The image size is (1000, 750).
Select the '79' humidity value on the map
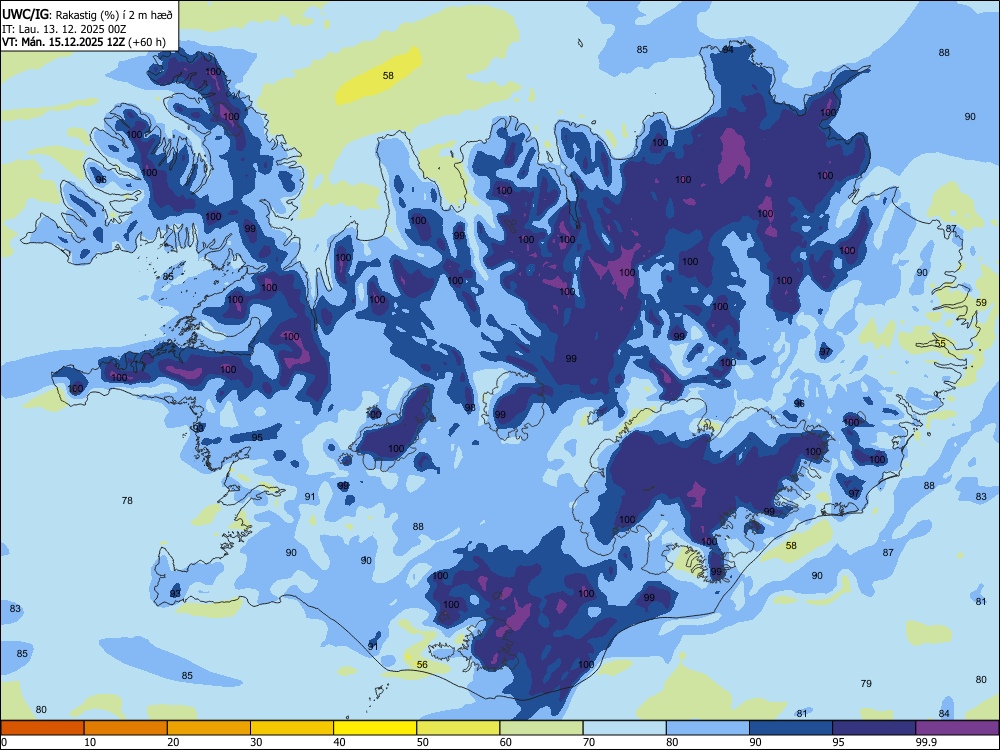pos(866,684)
